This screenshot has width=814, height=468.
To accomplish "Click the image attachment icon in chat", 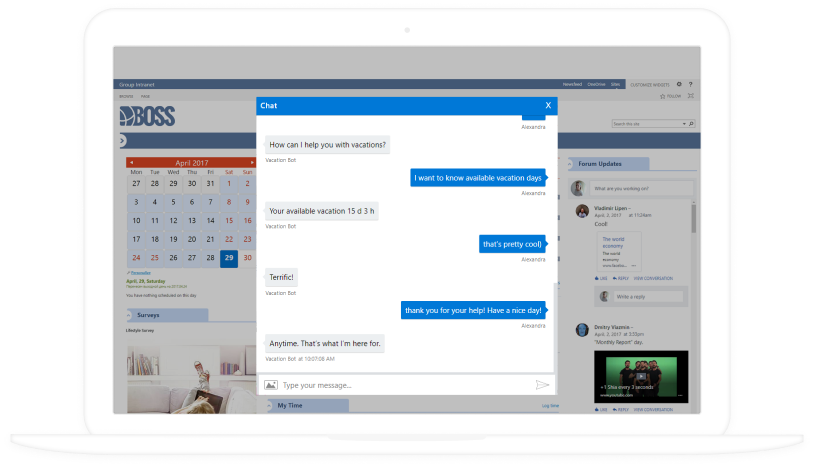I will click(270, 385).
